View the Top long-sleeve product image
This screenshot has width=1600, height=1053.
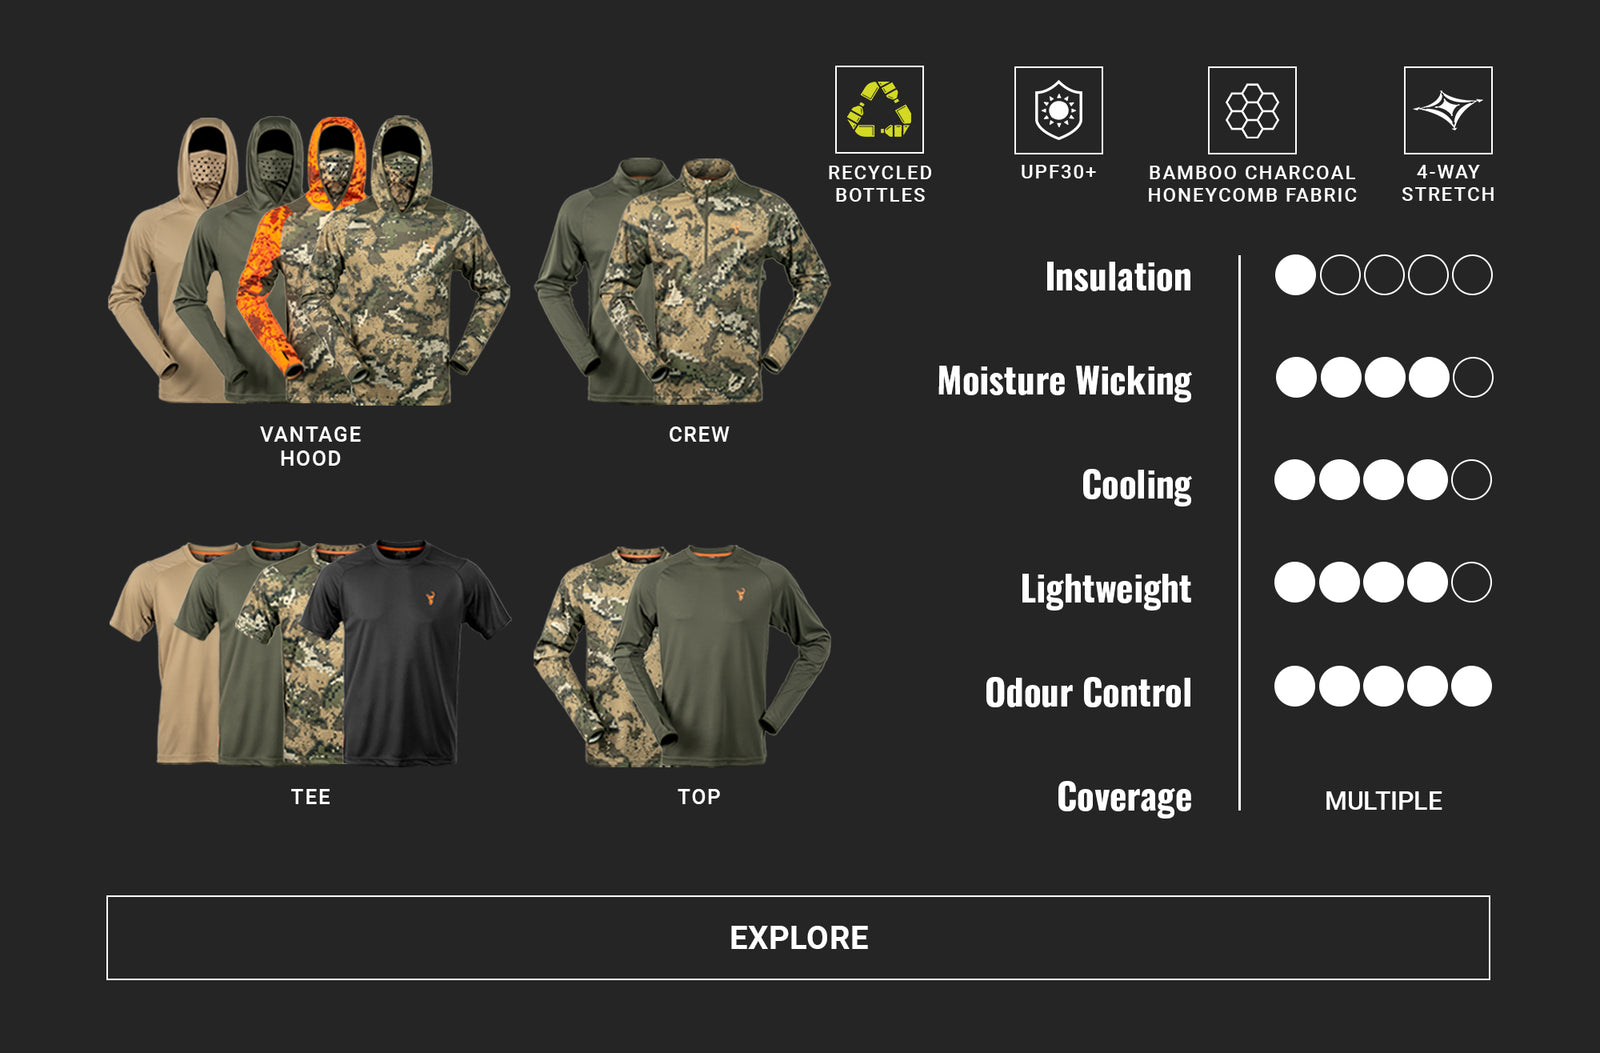coord(682,656)
